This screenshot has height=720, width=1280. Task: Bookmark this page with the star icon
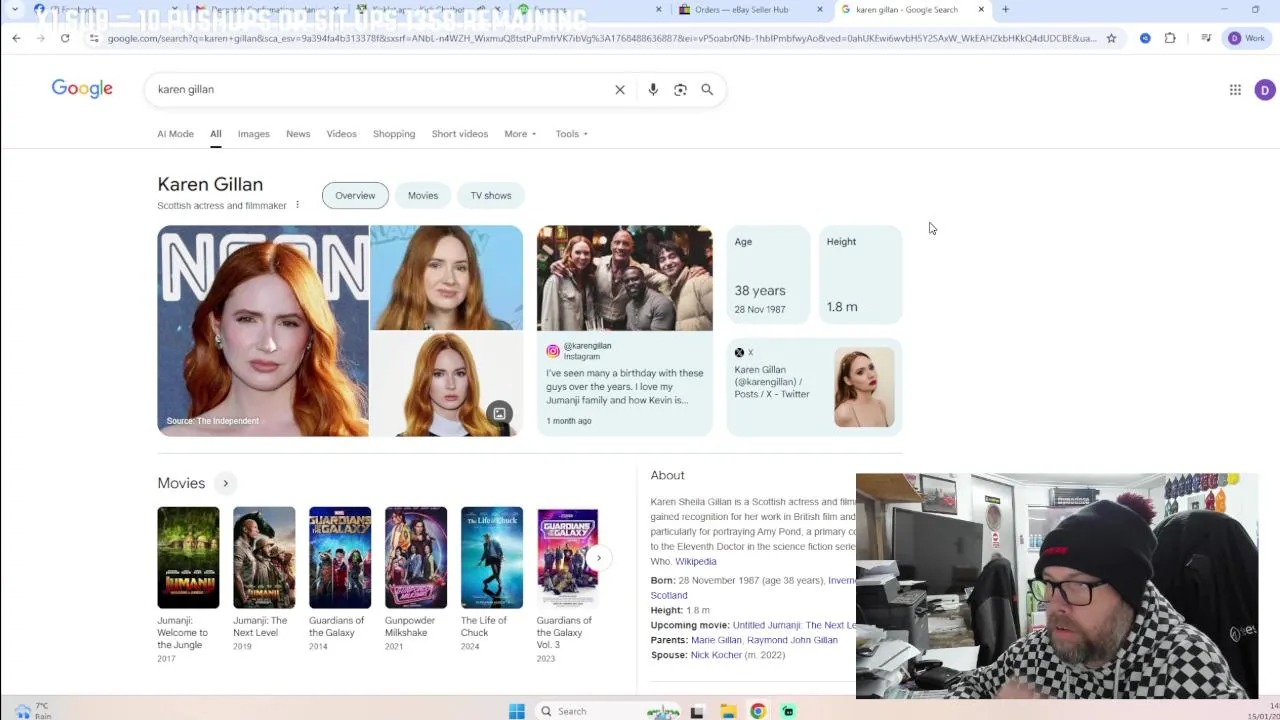pyautogui.click(x=1111, y=38)
